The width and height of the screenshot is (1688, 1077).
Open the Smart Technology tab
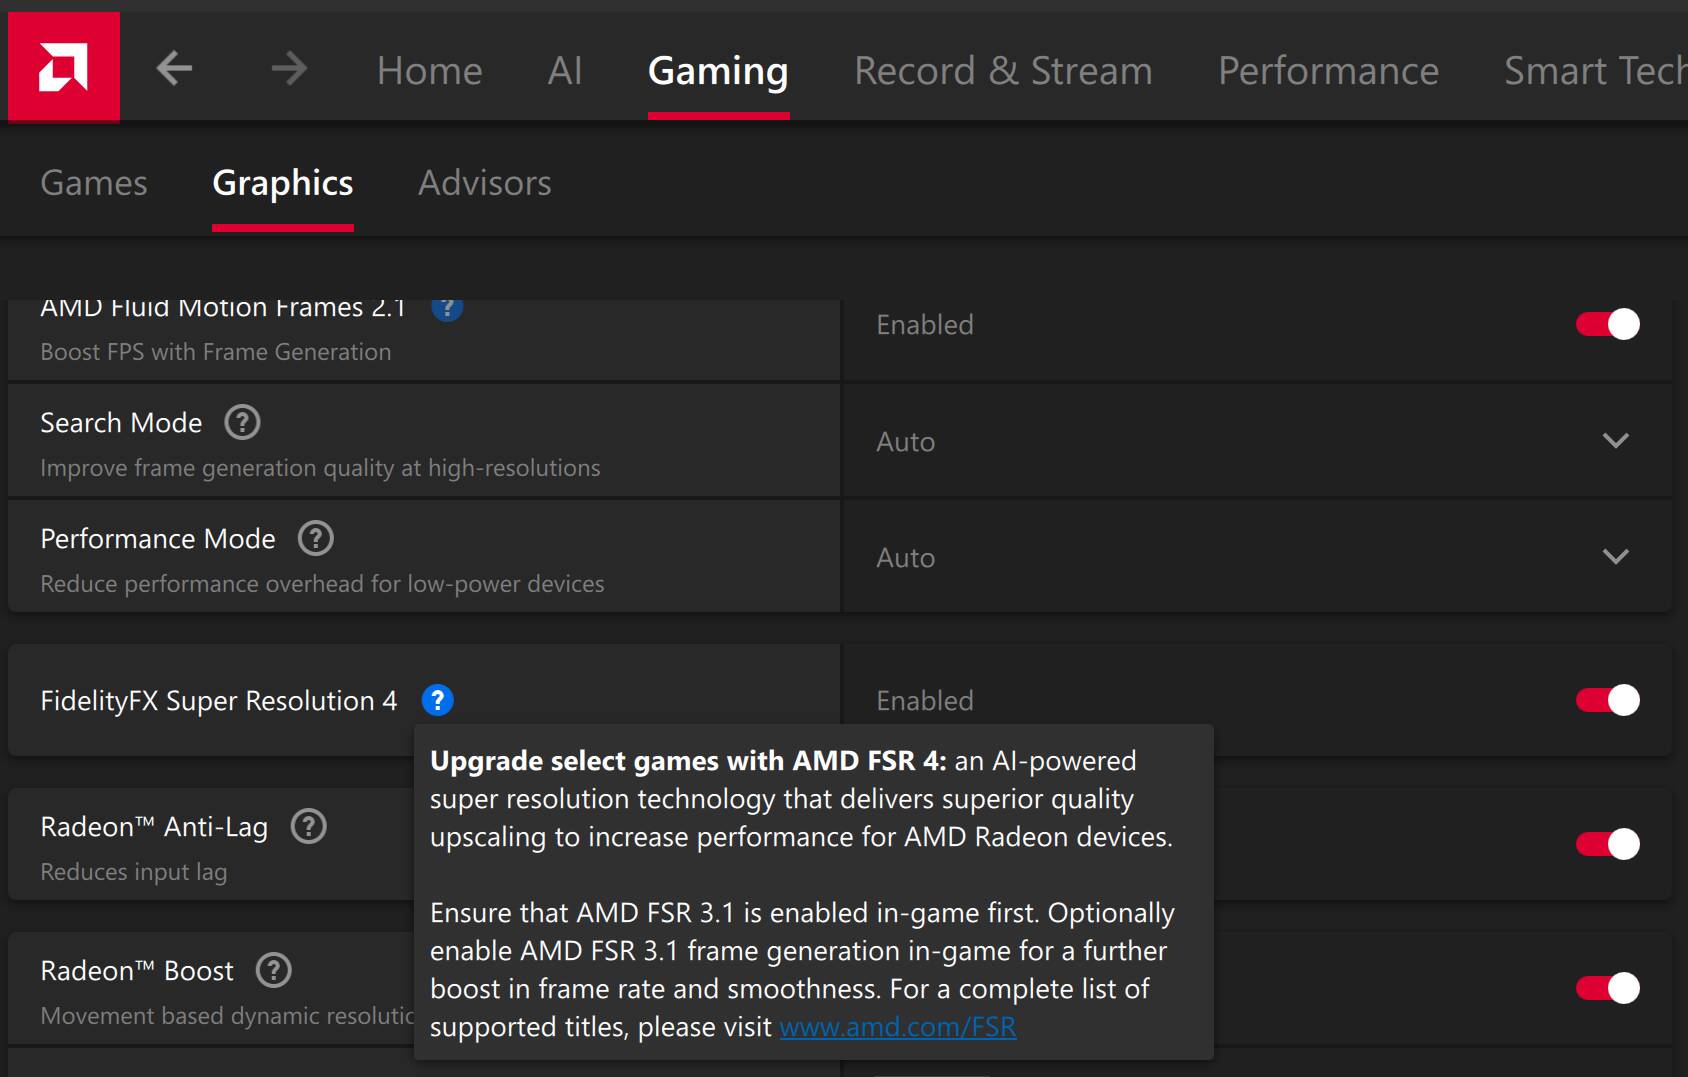1595,71
